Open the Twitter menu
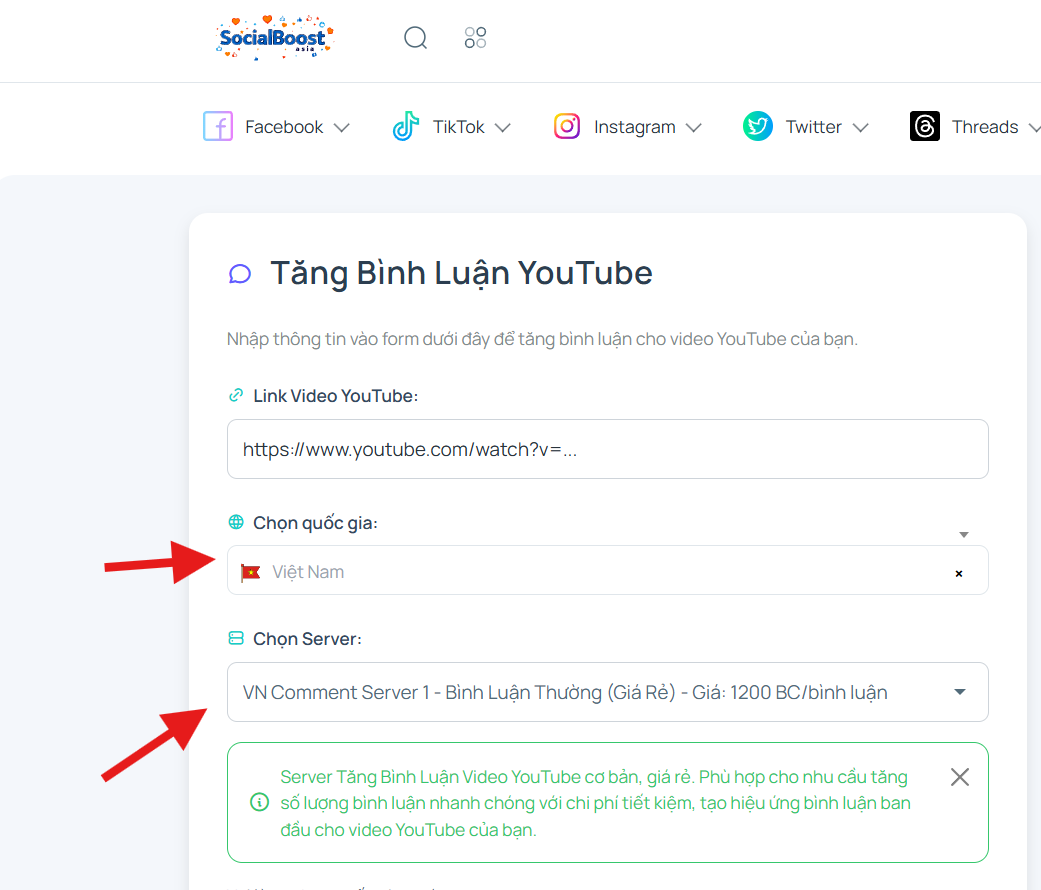This screenshot has height=890, width=1041. click(x=806, y=126)
